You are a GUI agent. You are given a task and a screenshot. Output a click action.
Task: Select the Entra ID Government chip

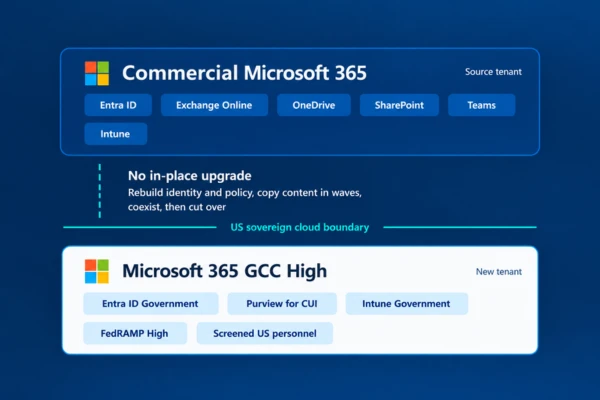(x=151, y=304)
